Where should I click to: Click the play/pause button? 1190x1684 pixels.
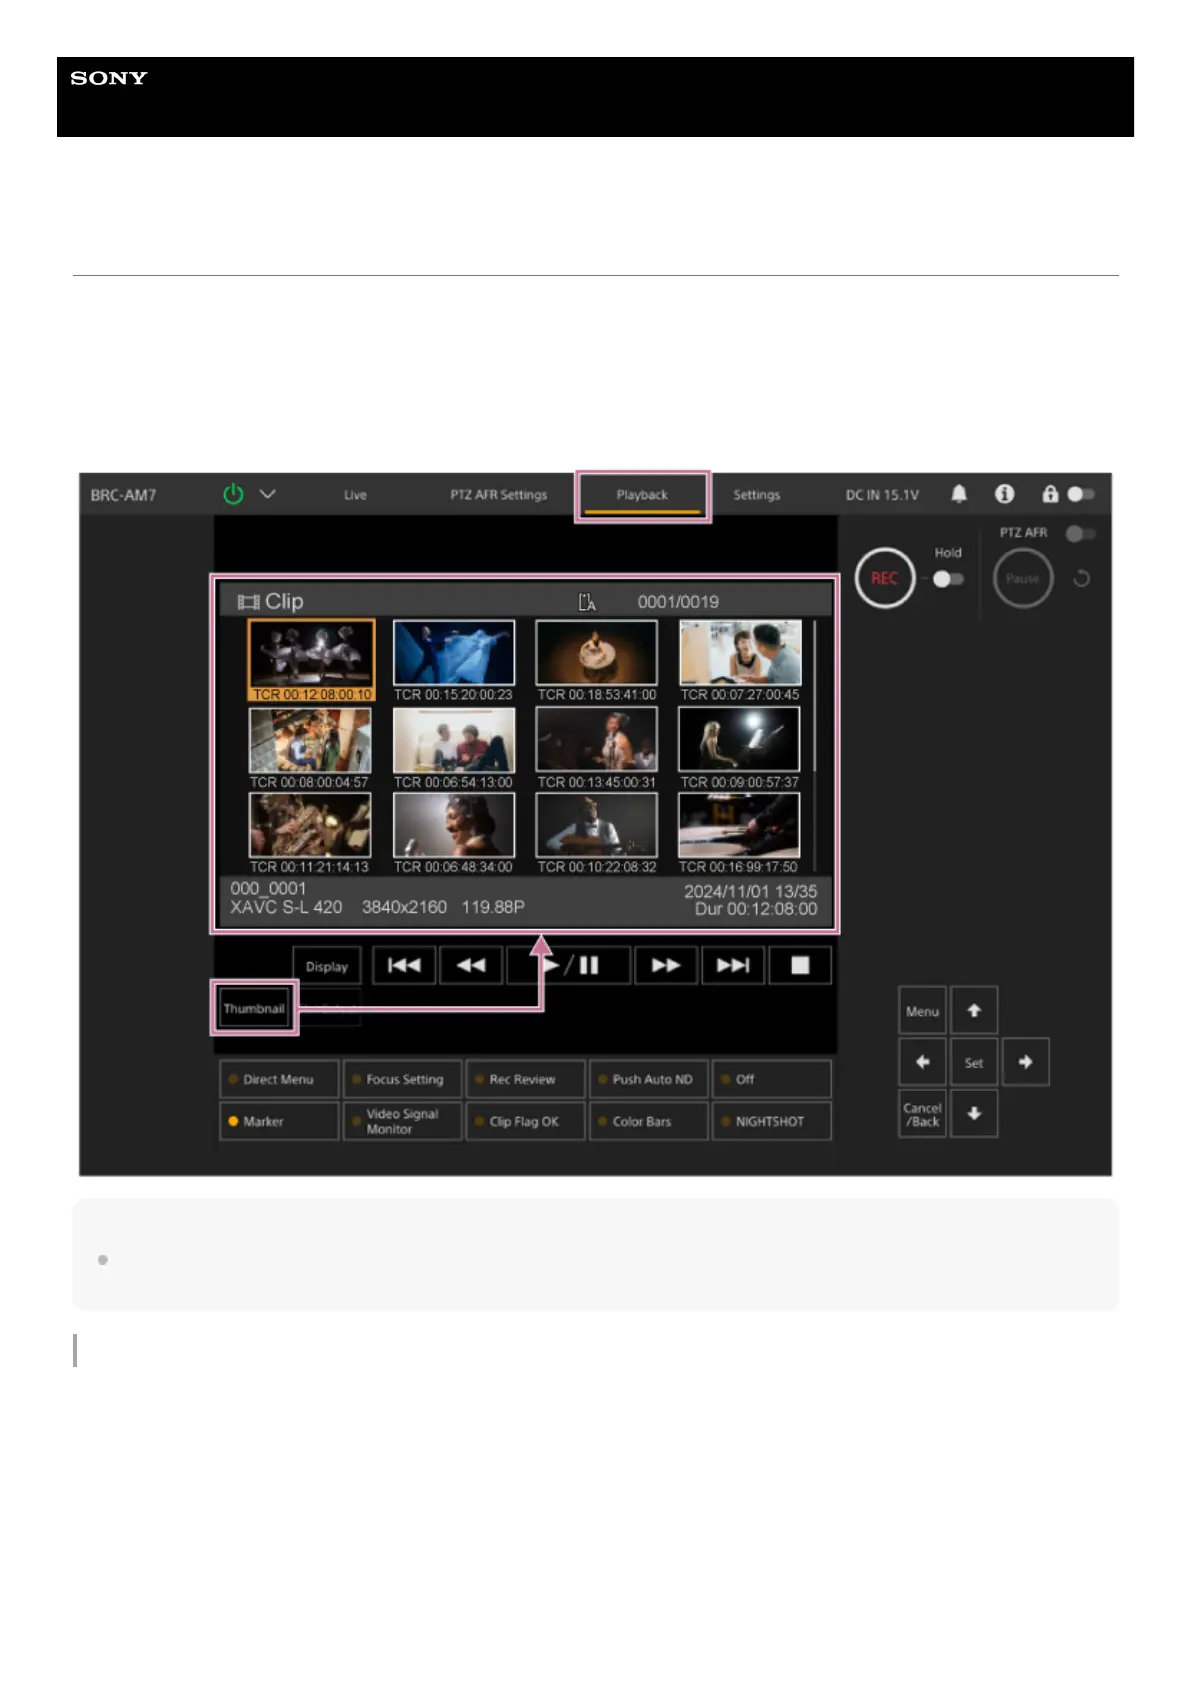click(x=569, y=965)
